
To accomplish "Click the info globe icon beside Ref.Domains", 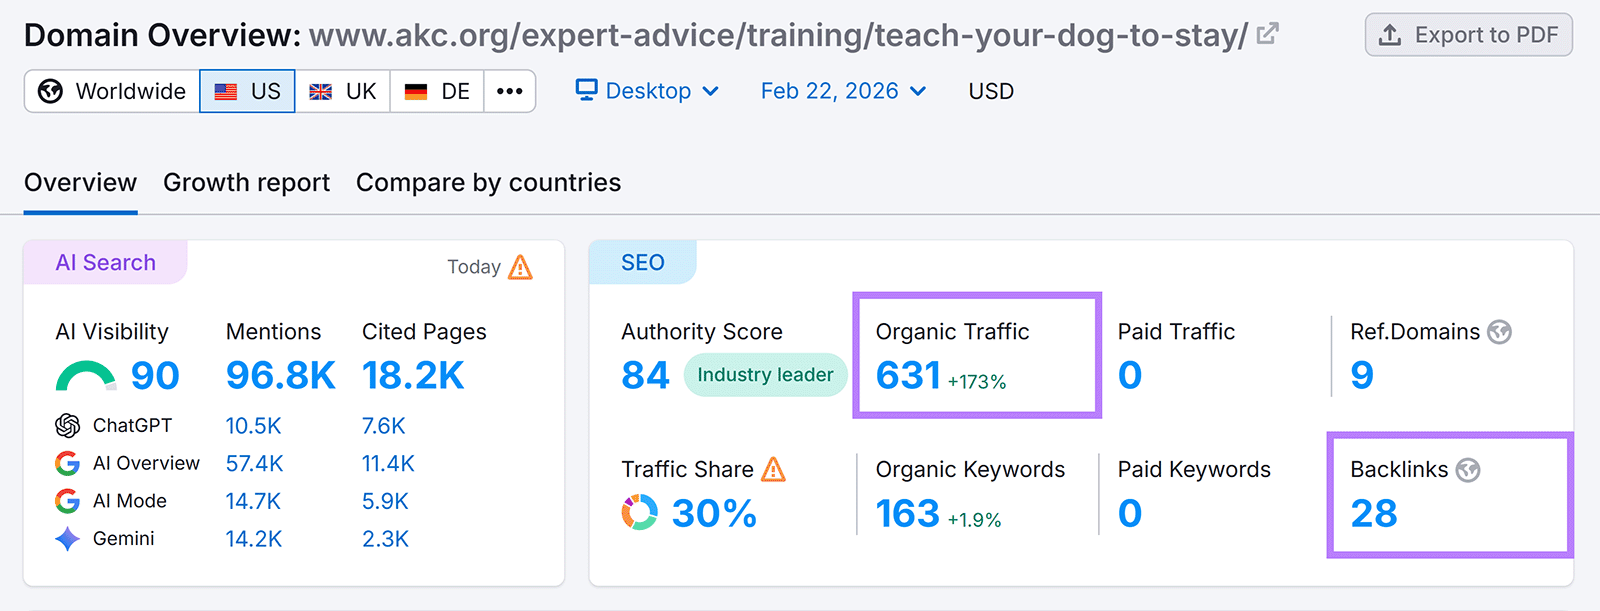I will (1499, 331).
